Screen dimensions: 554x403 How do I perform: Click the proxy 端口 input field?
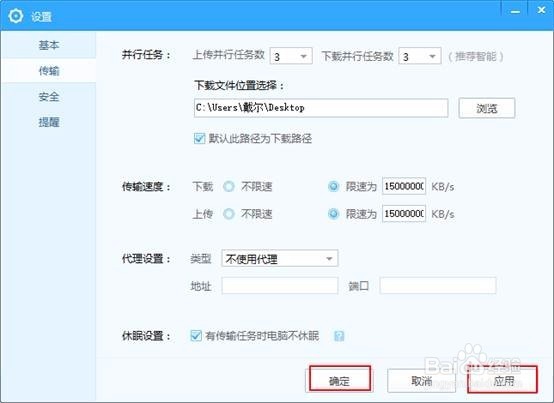[438, 285]
